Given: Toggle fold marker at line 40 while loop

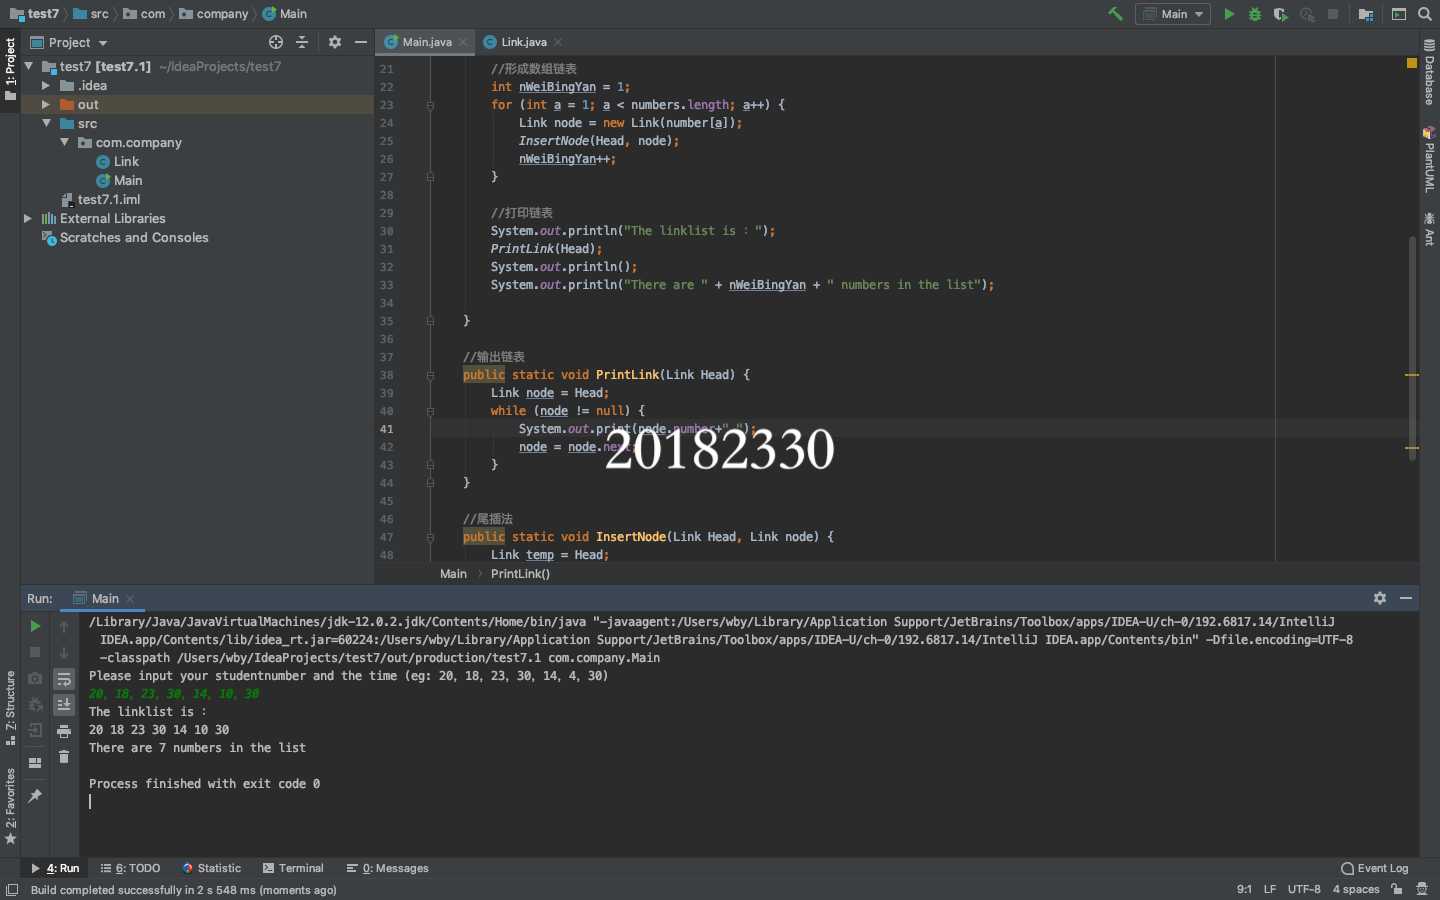Looking at the screenshot, I should [430, 411].
